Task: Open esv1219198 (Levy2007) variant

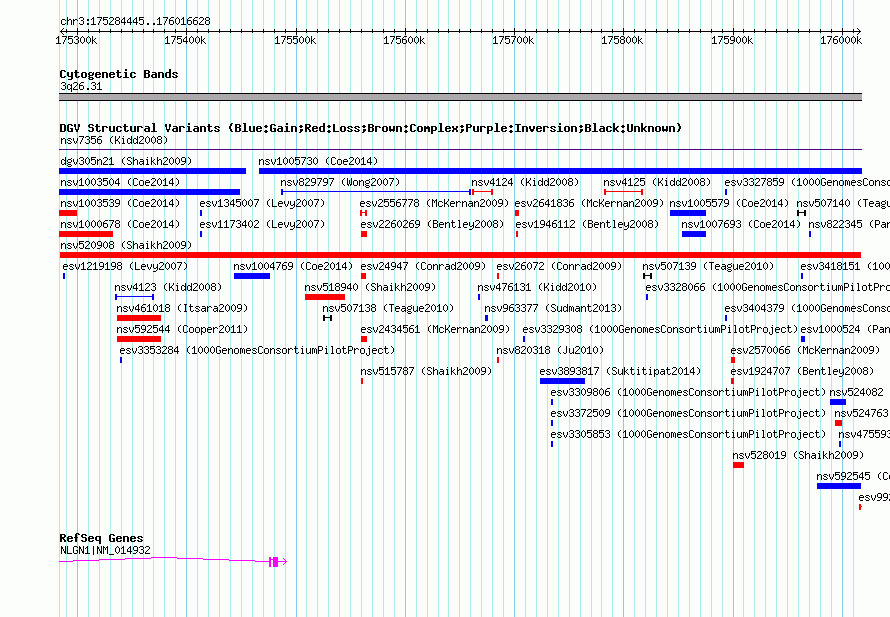Action: pyautogui.click(x=125, y=266)
